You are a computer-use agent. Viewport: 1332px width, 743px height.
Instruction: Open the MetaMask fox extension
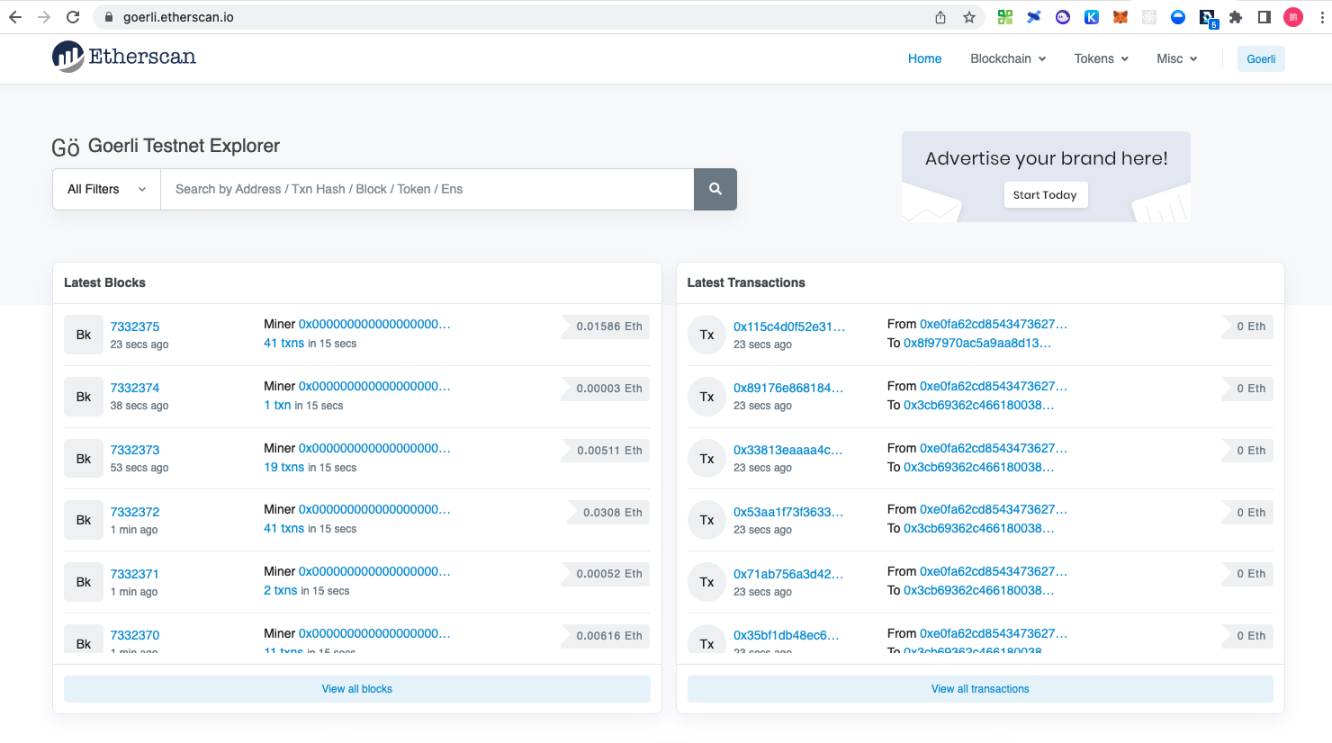pyautogui.click(x=1121, y=17)
